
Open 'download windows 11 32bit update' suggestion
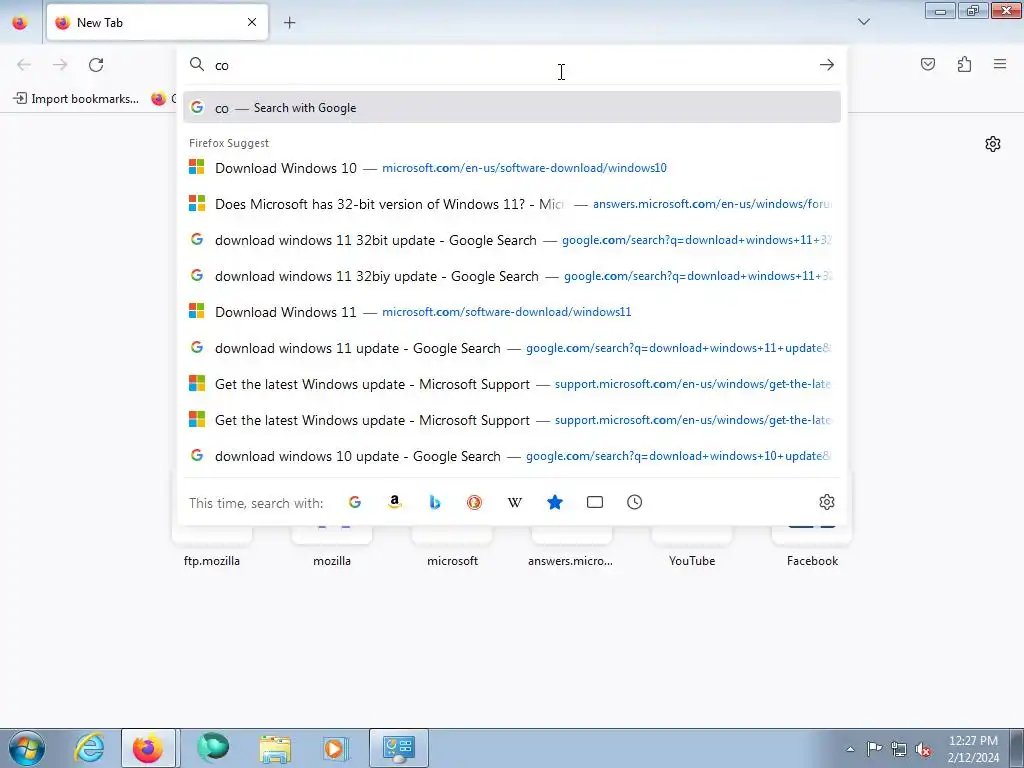point(511,240)
